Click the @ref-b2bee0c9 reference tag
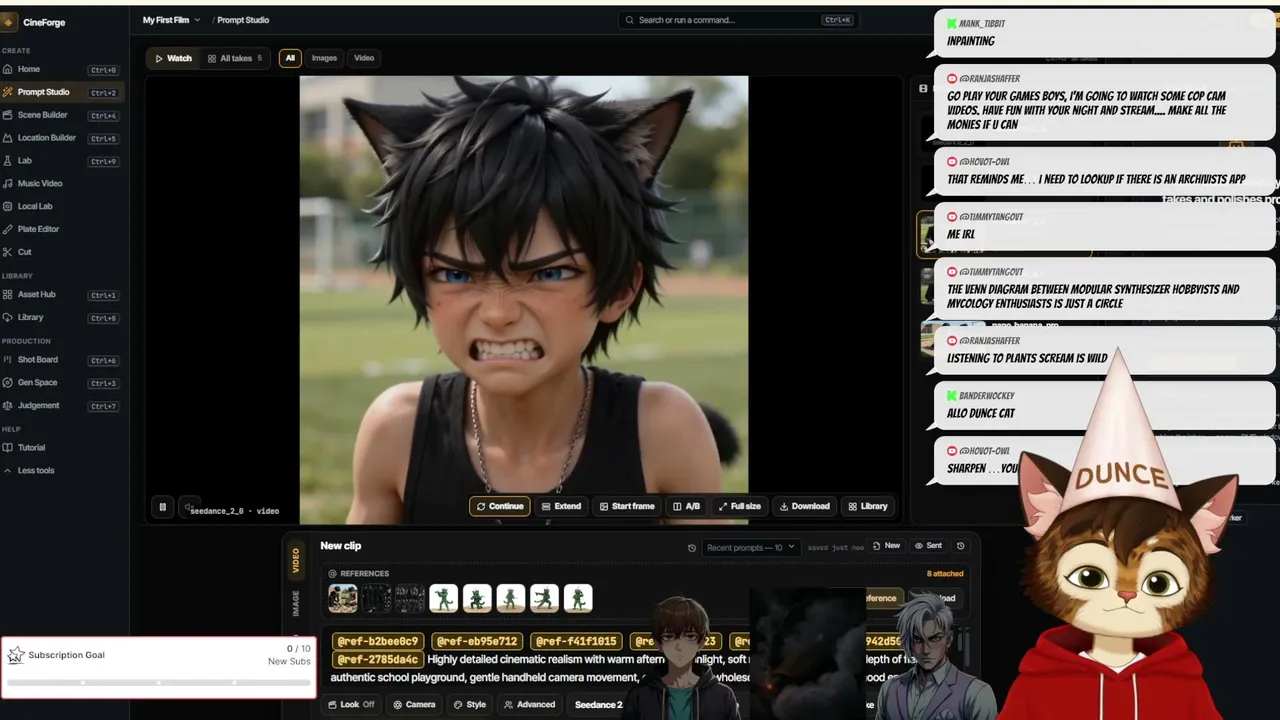The width and height of the screenshot is (1280, 720). click(x=378, y=641)
